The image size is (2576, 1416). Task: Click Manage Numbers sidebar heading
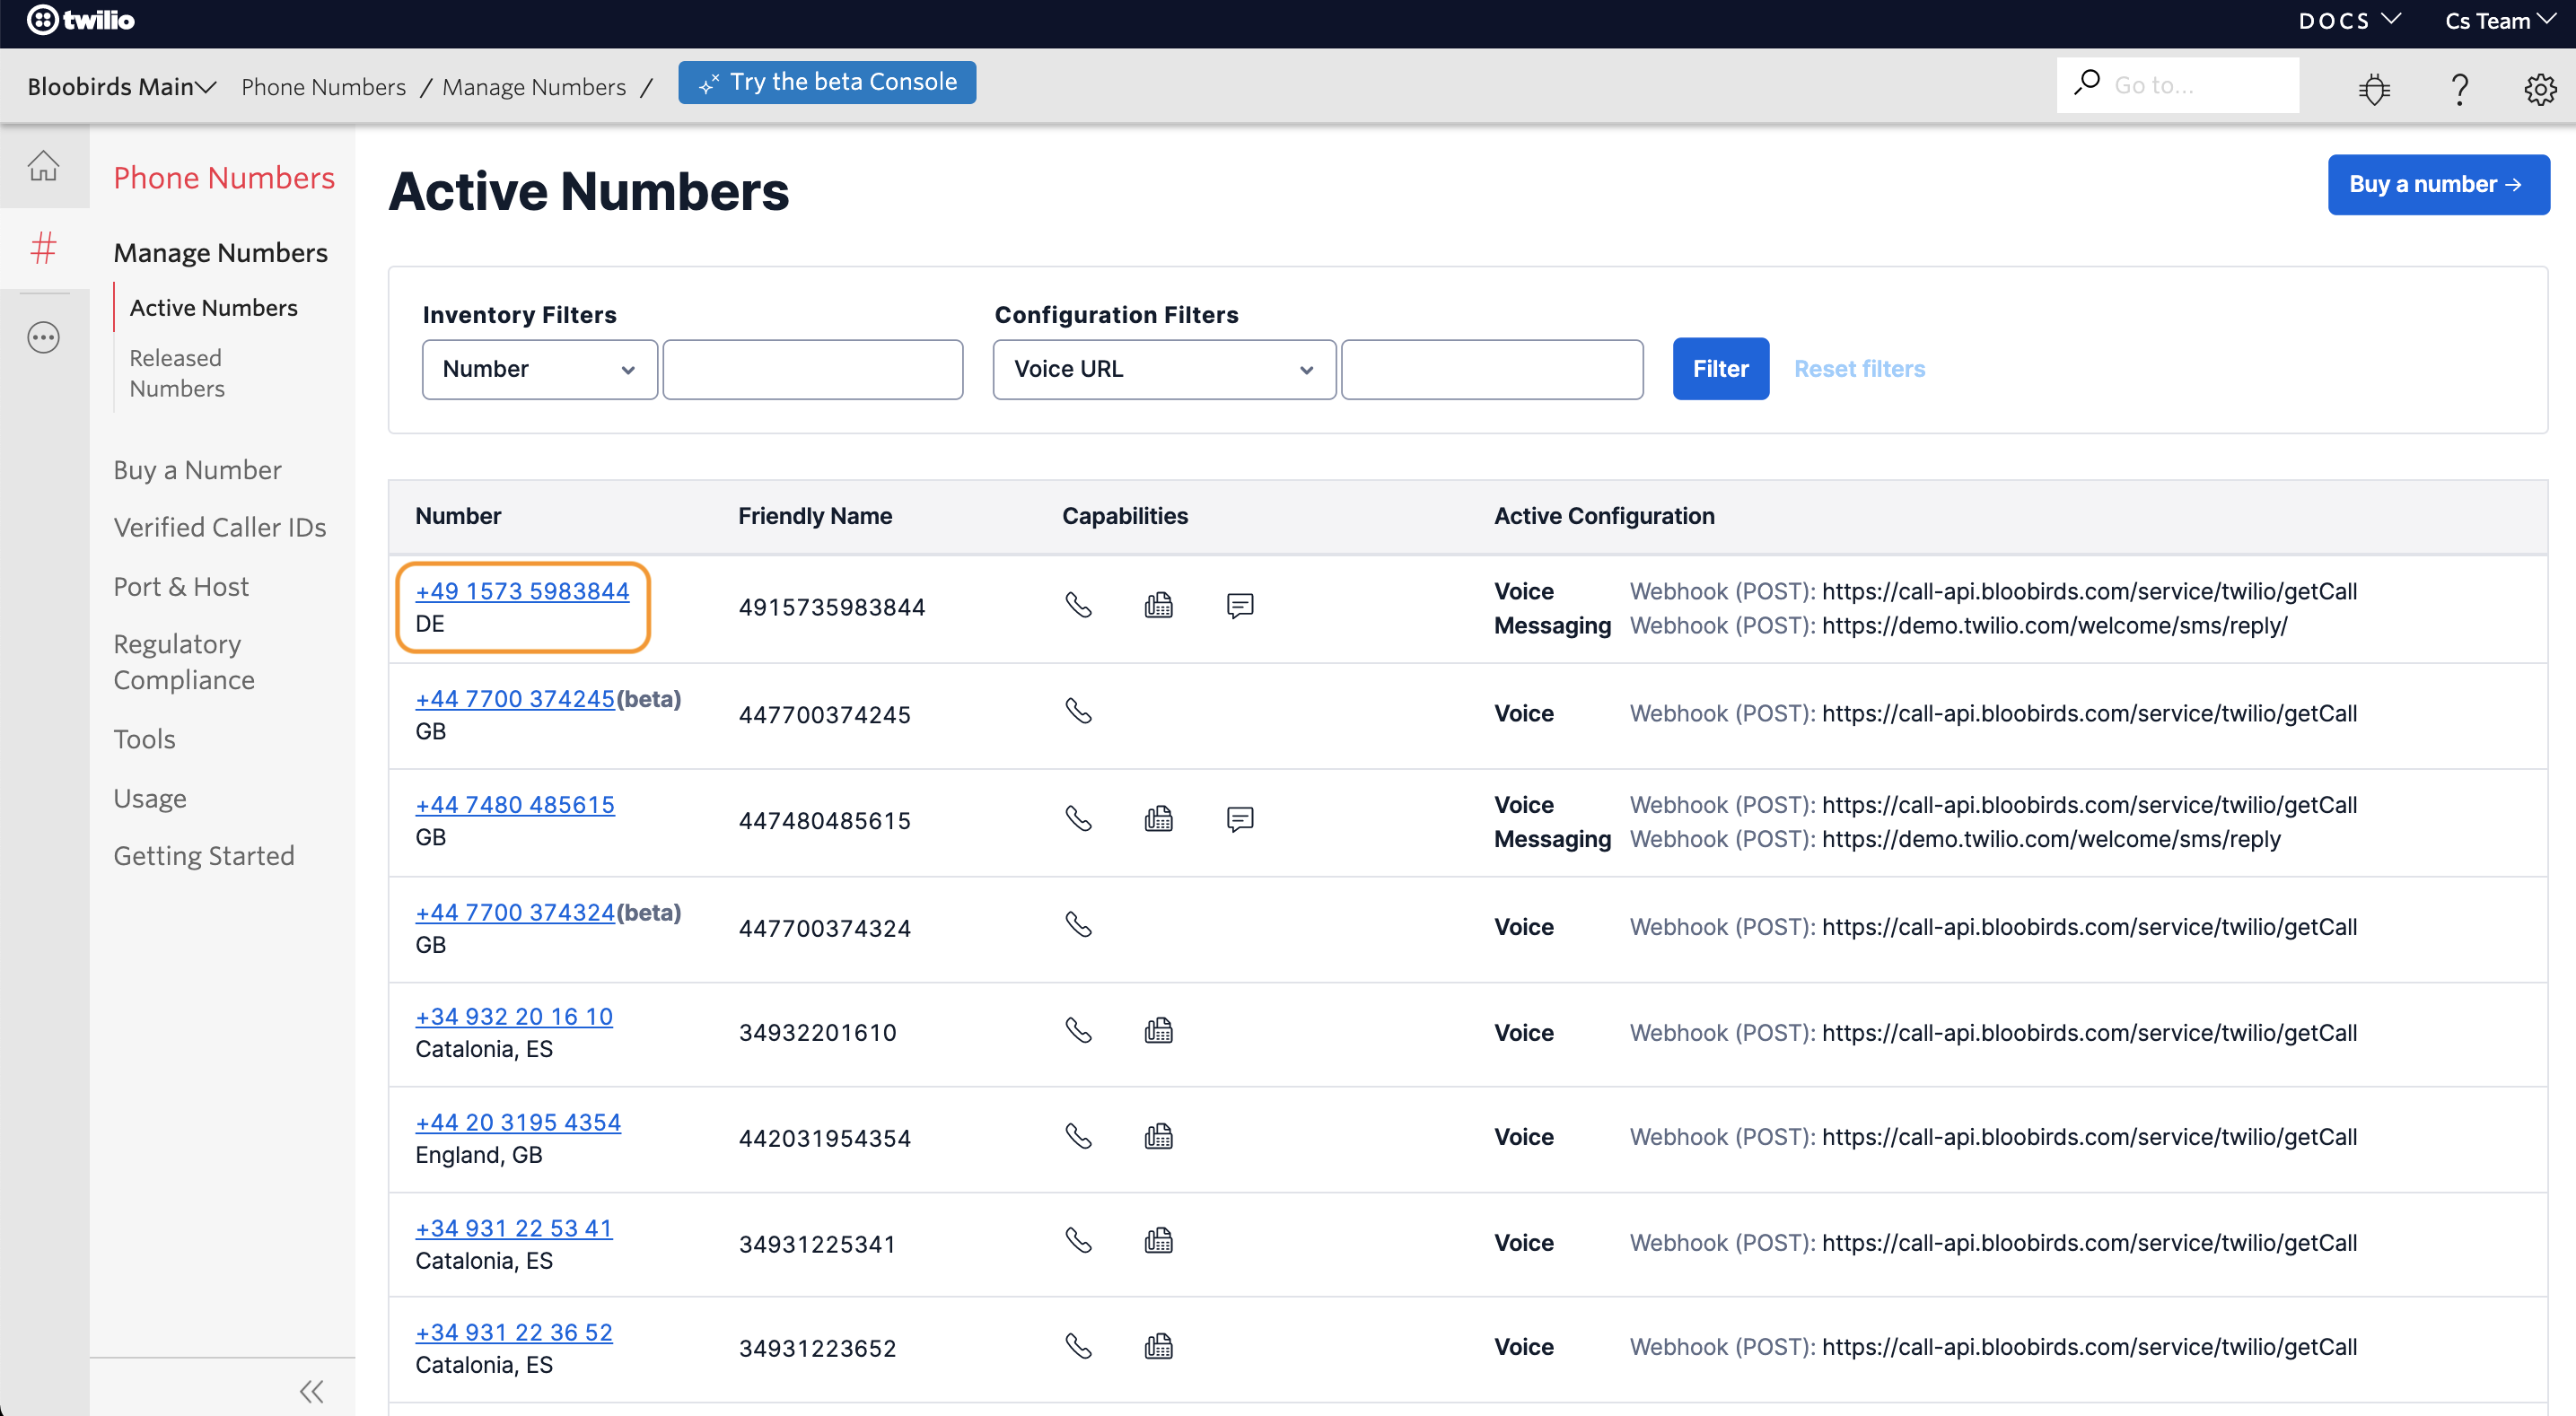[220, 252]
